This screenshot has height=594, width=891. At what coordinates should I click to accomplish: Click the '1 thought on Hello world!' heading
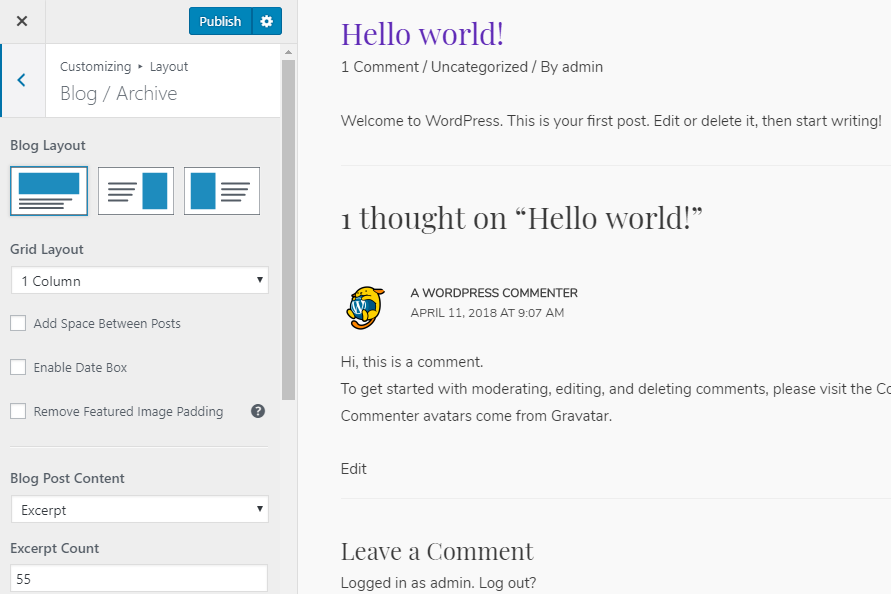tap(522, 218)
